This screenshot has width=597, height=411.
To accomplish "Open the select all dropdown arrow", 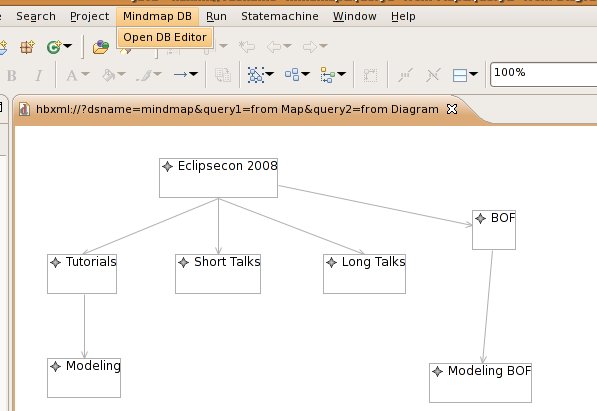I will (270, 74).
